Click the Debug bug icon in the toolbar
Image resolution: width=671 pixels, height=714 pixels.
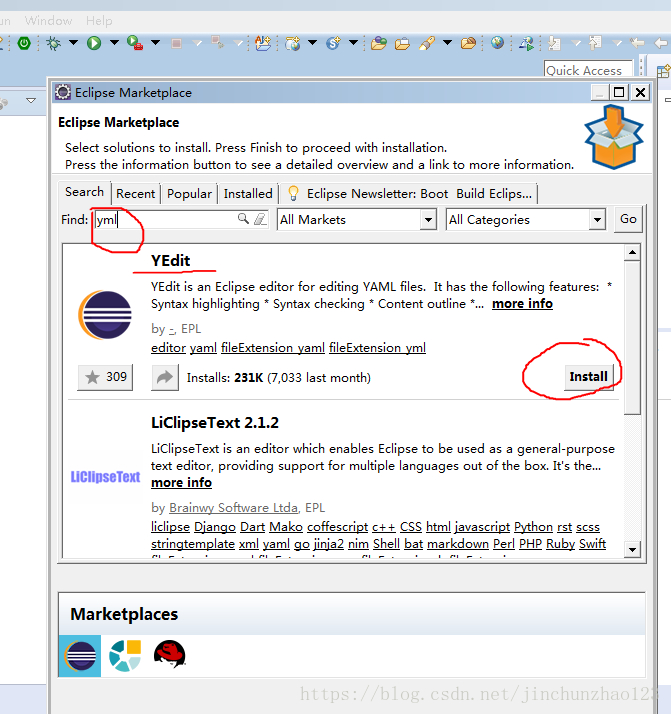coord(54,43)
